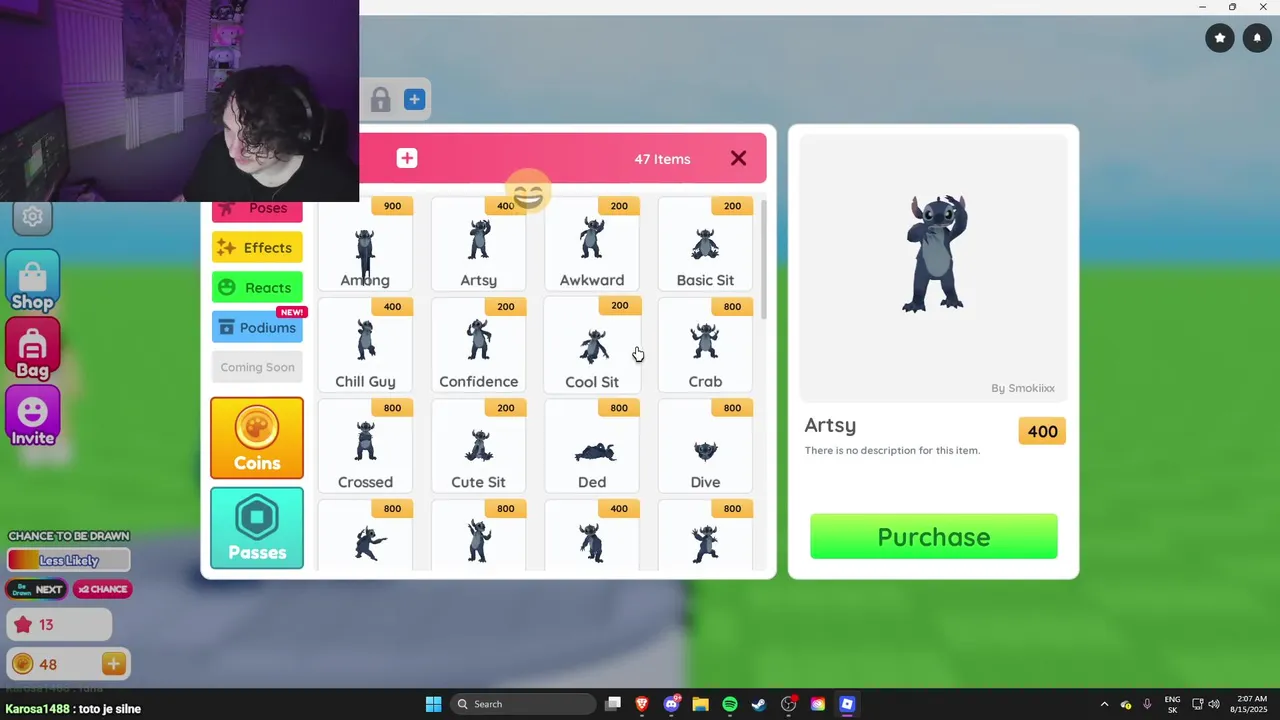Open the clock showing 2:07 AM
This screenshot has width=1280, height=720.
(1251, 704)
